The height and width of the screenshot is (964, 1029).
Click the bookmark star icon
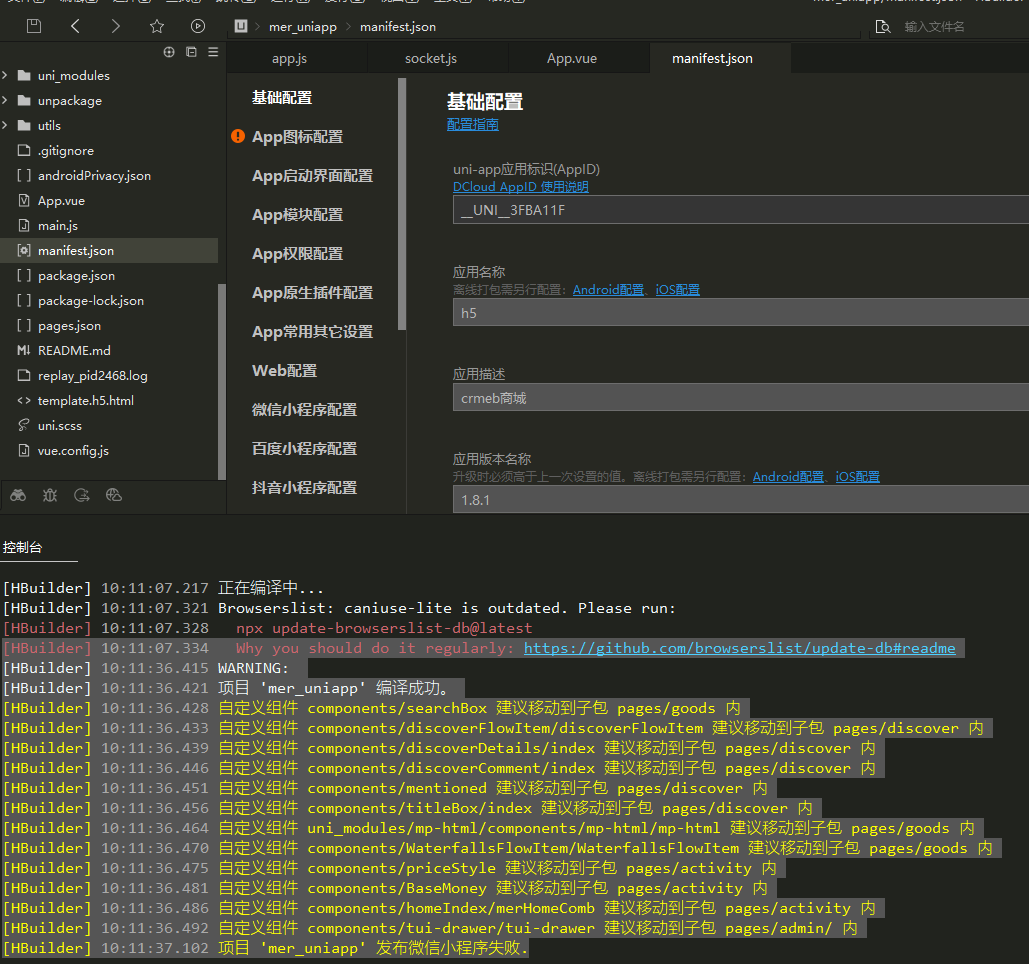click(156, 26)
